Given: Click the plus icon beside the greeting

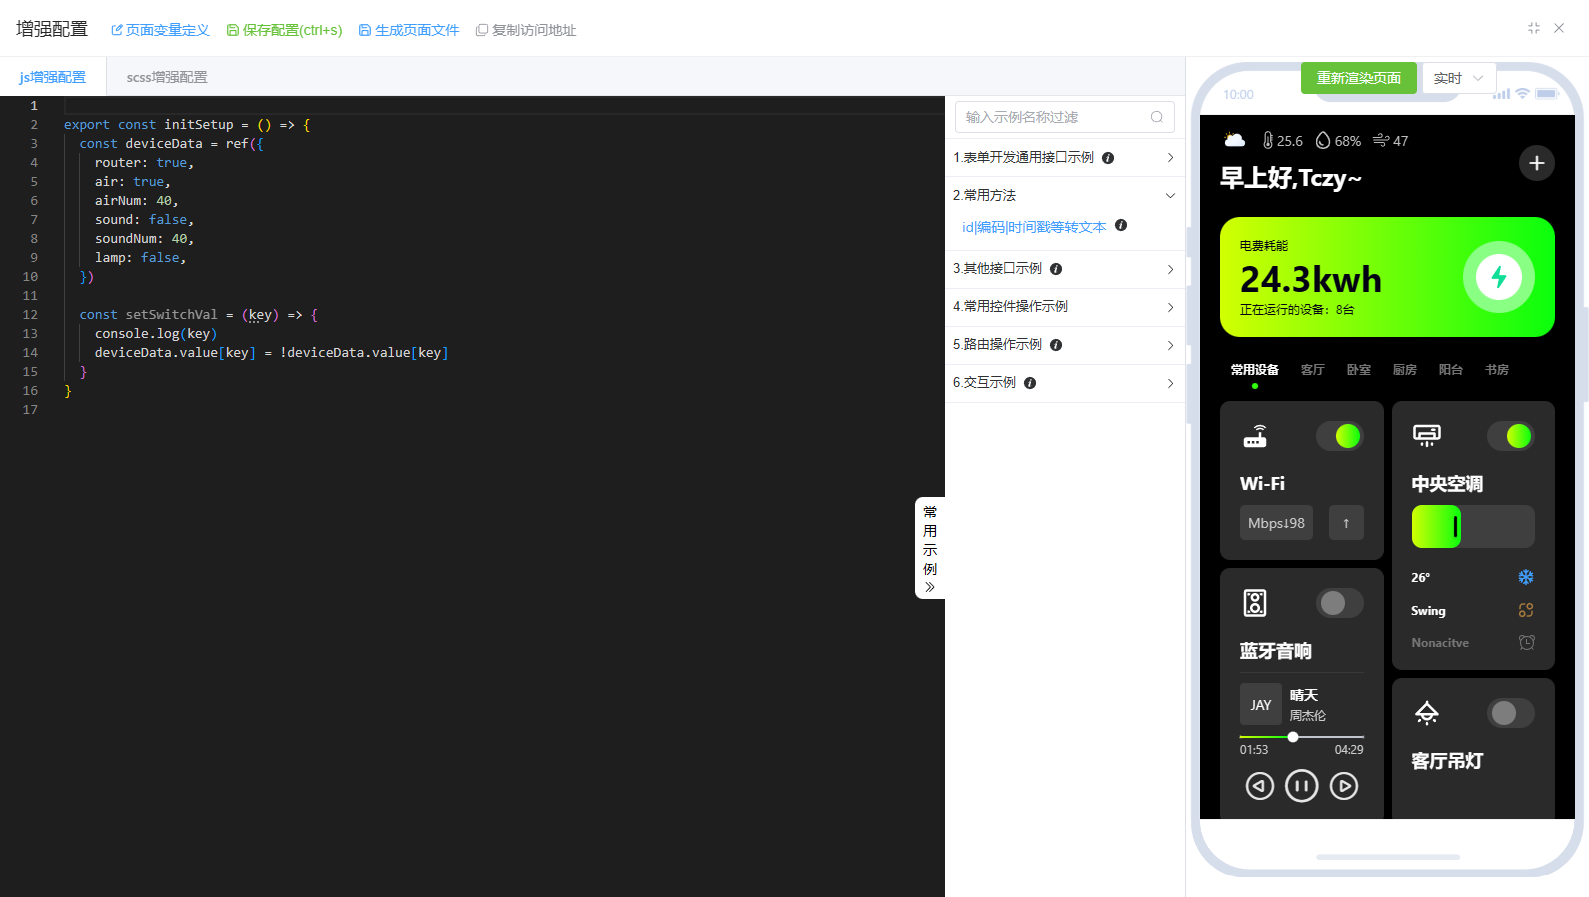Looking at the screenshot, I should [1536, 163].
